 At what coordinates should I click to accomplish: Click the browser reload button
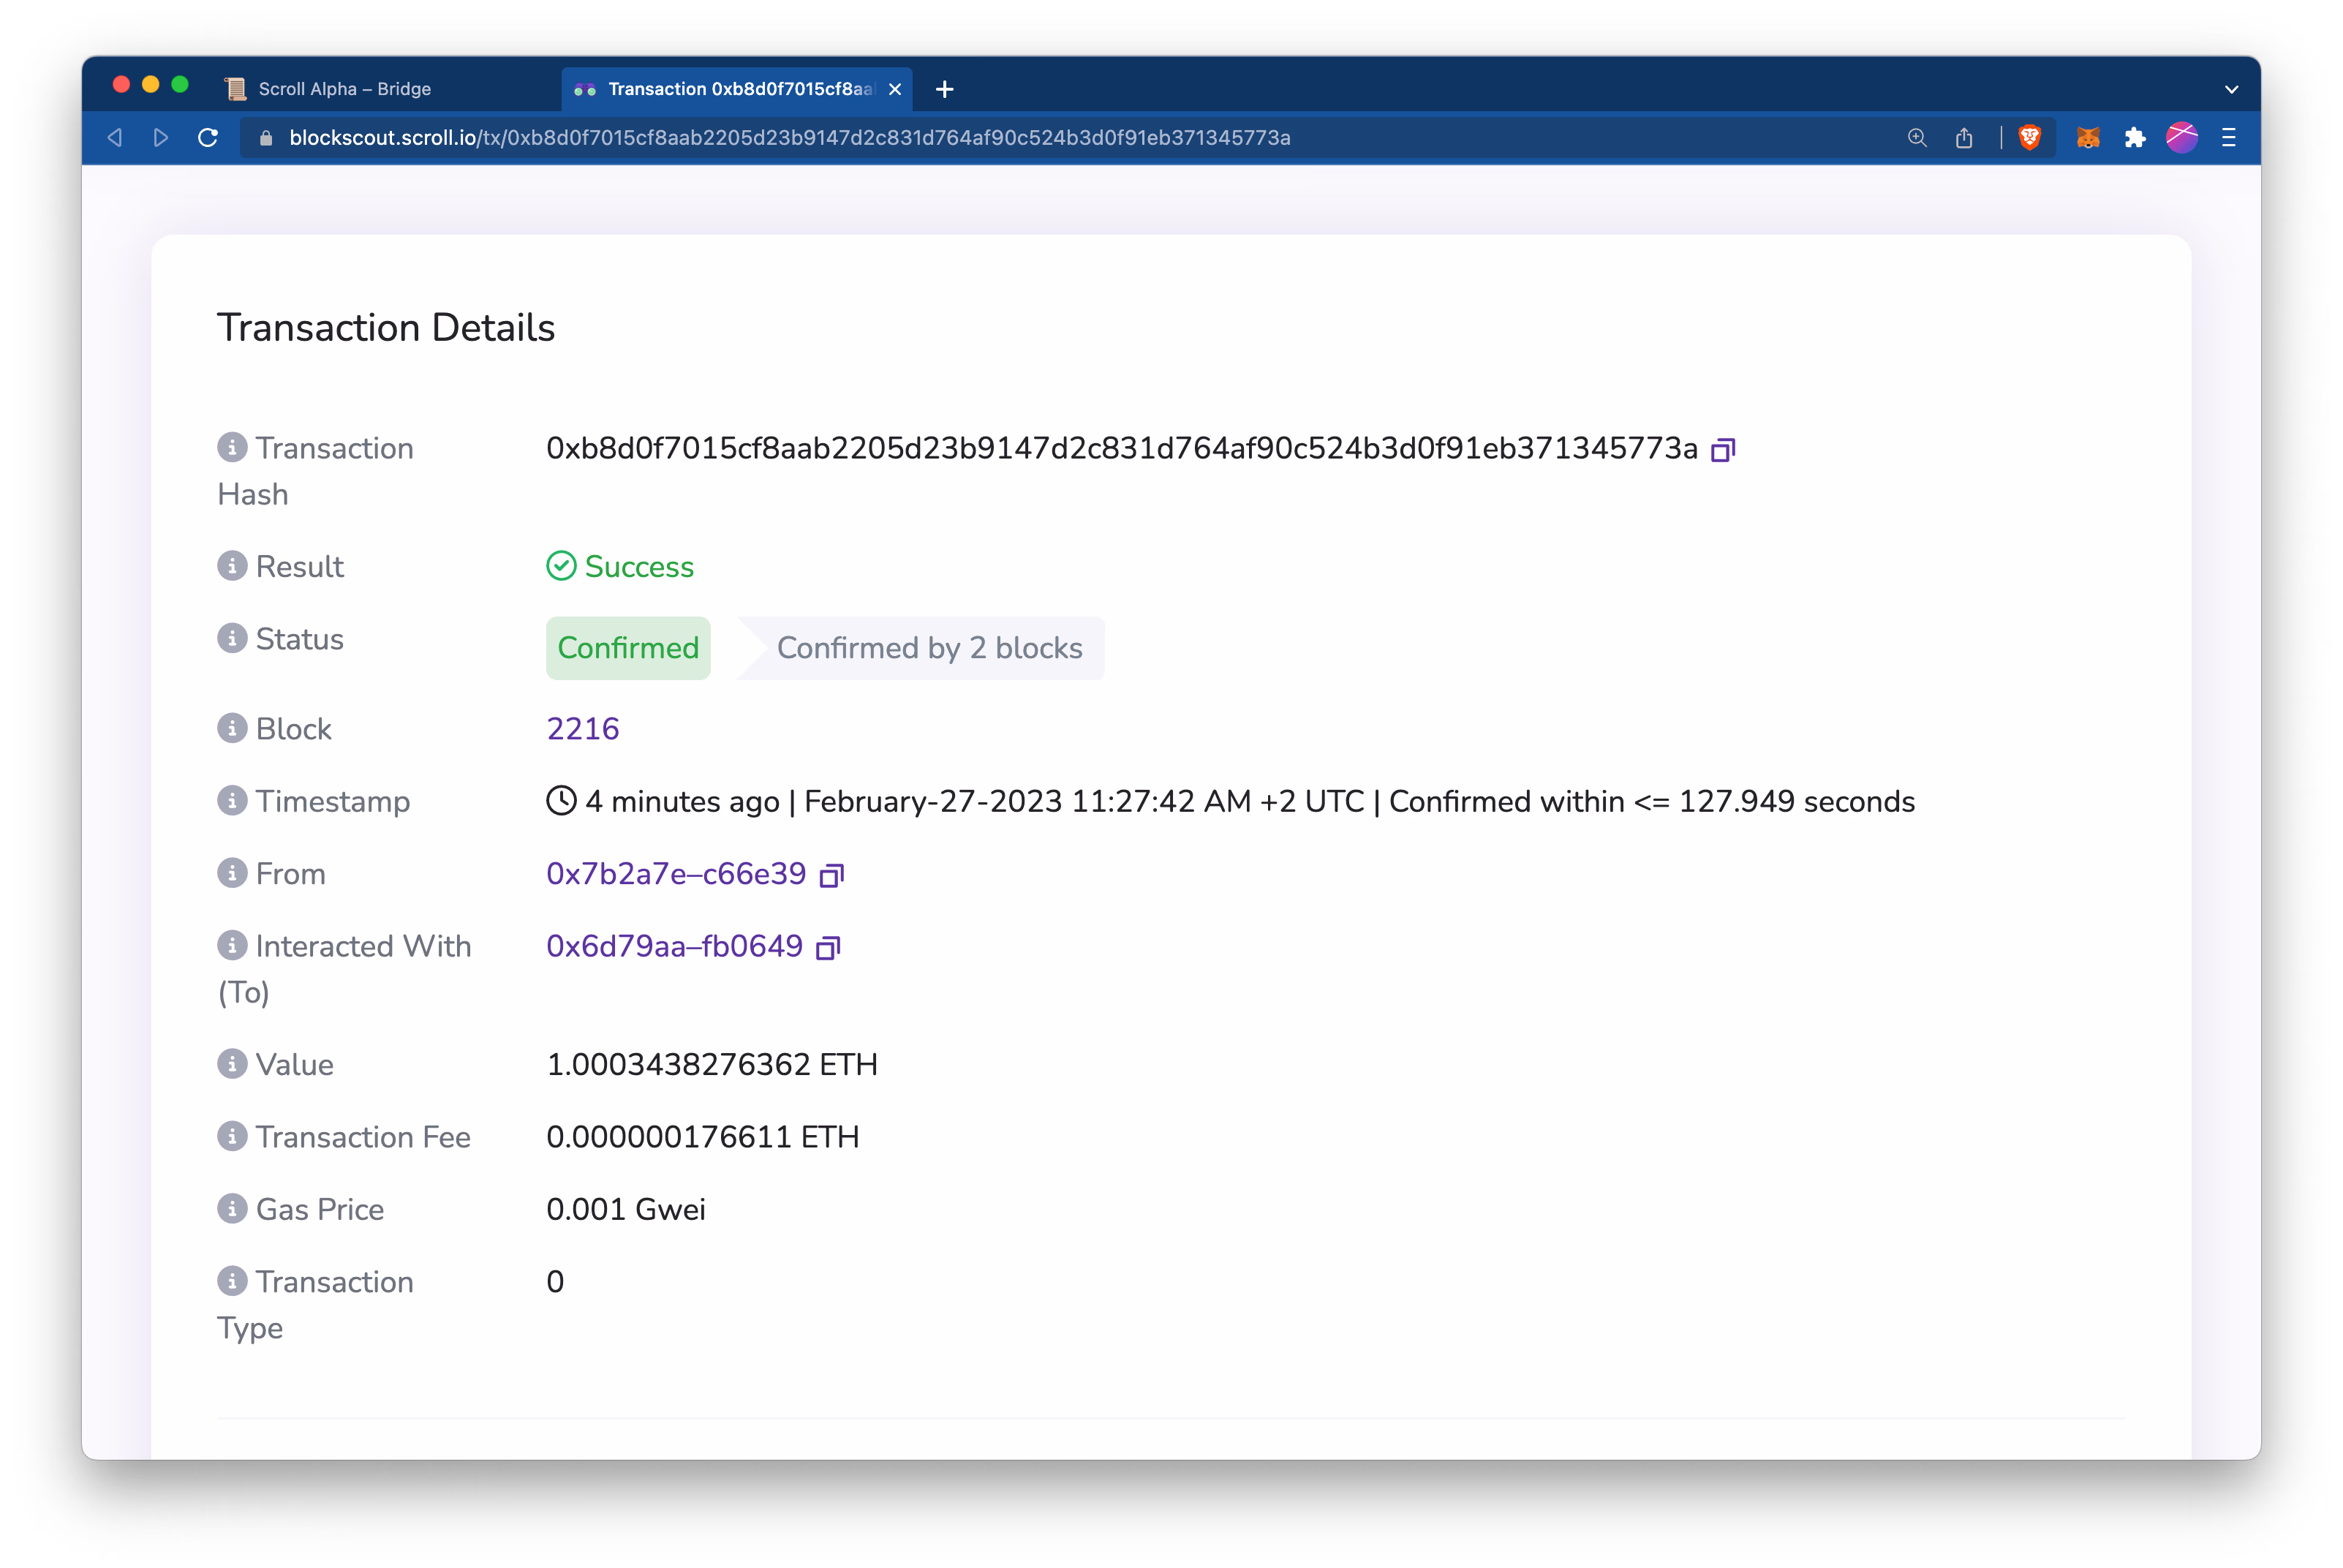tap(208, 138)
